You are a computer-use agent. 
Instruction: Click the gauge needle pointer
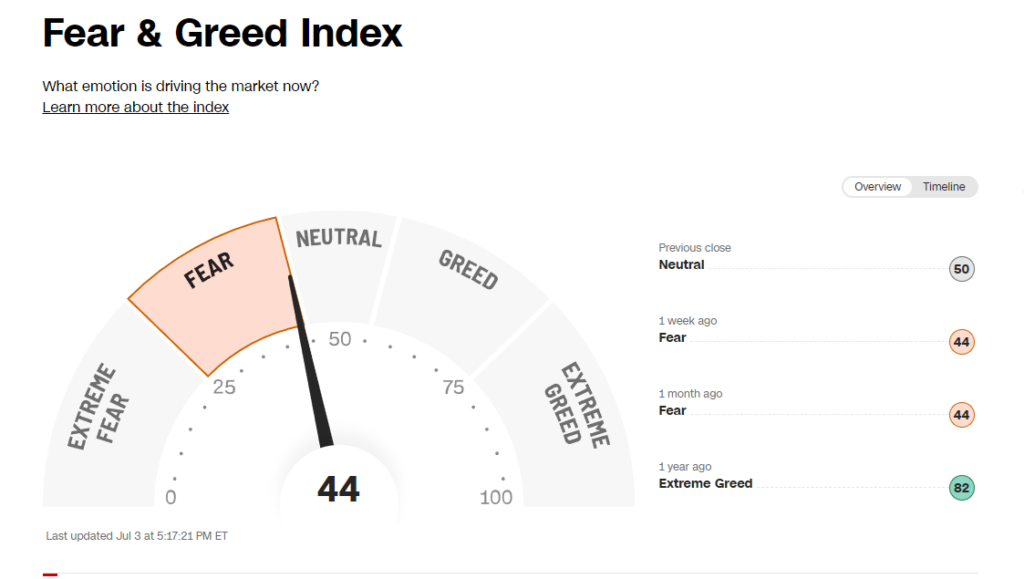[312, 362]
